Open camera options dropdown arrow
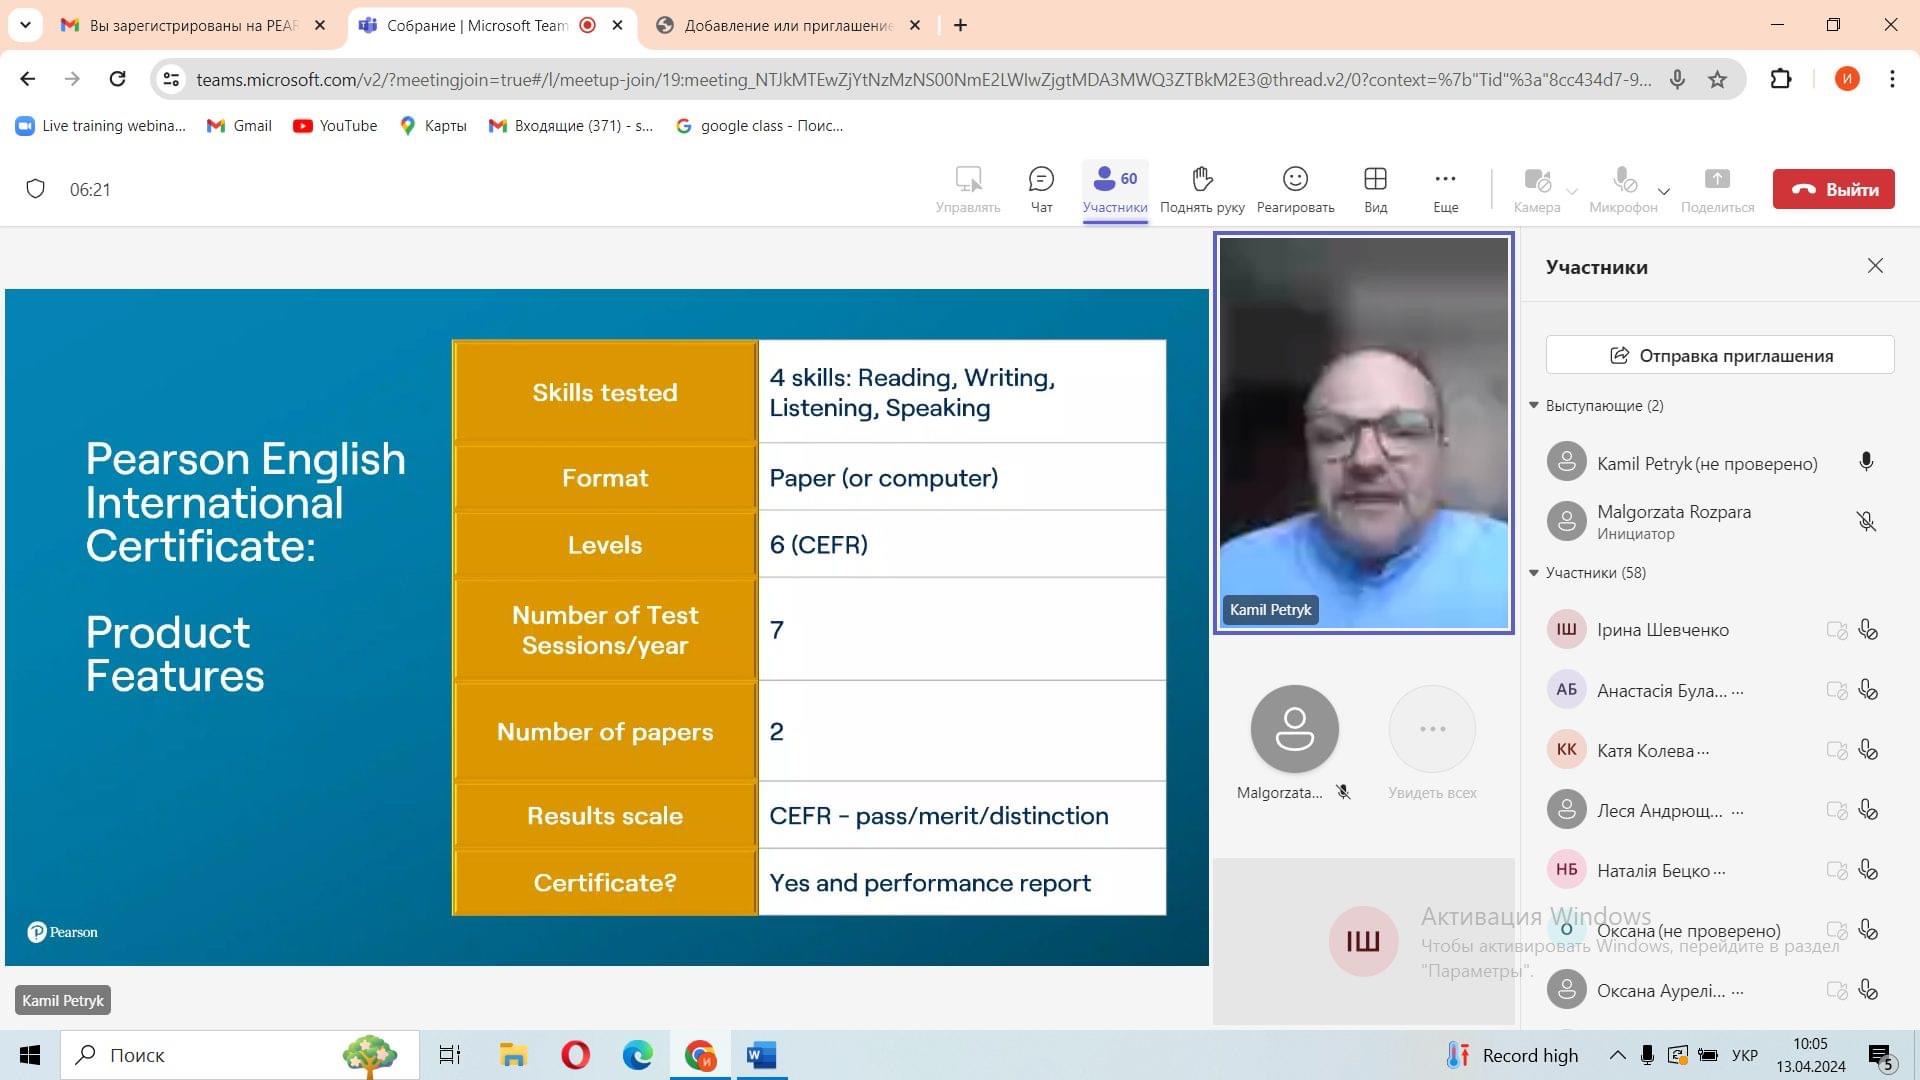 1572,191
